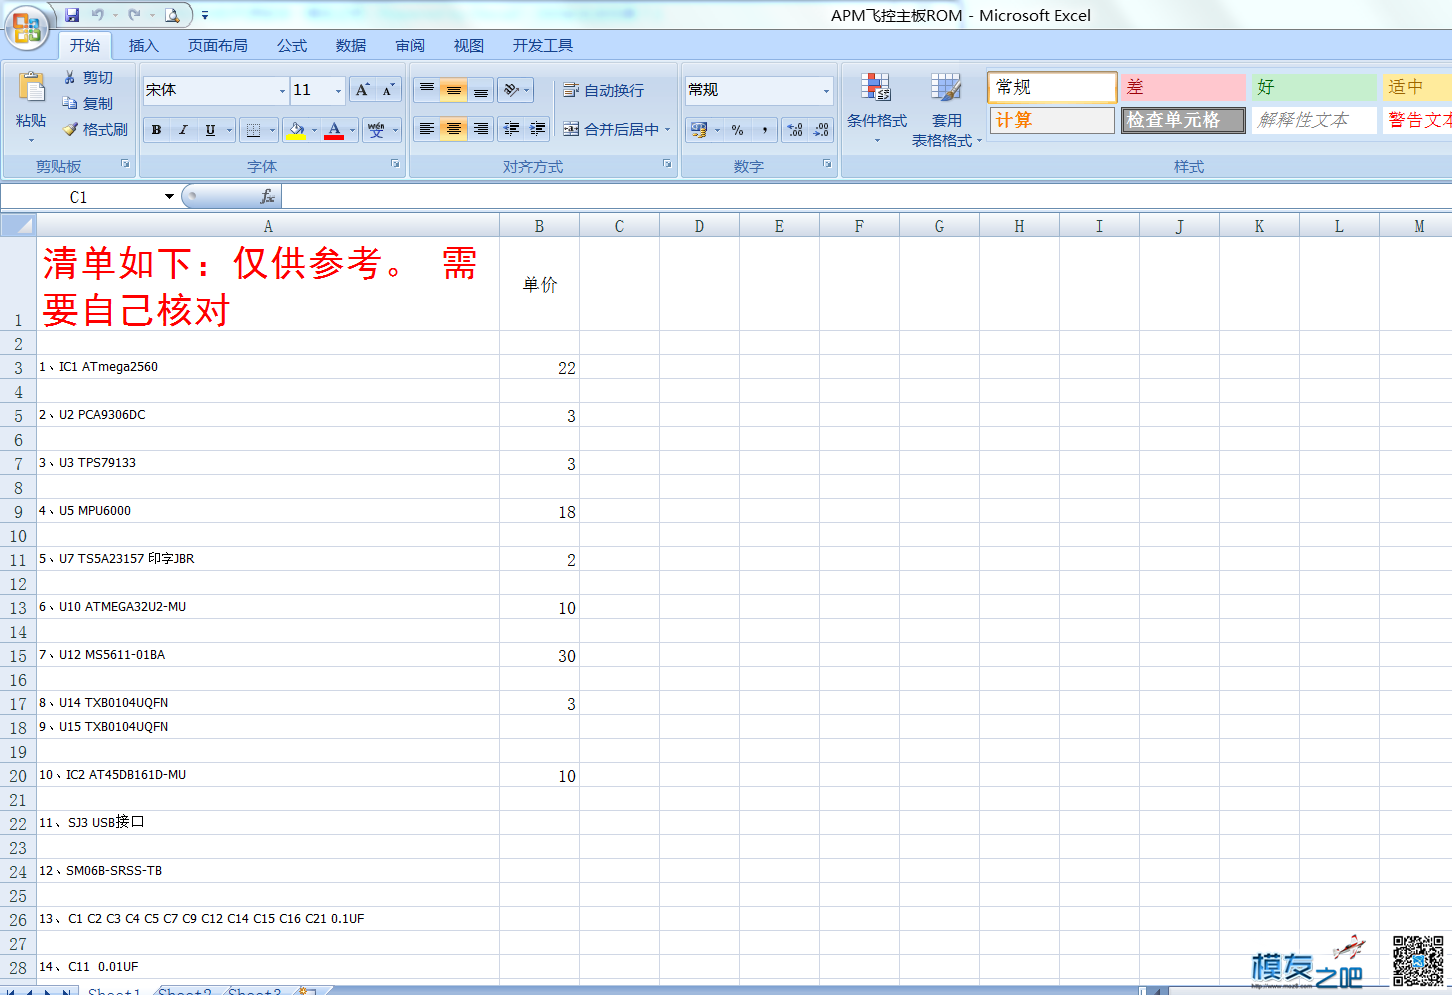Expand font color options arrow

point(352,130)
